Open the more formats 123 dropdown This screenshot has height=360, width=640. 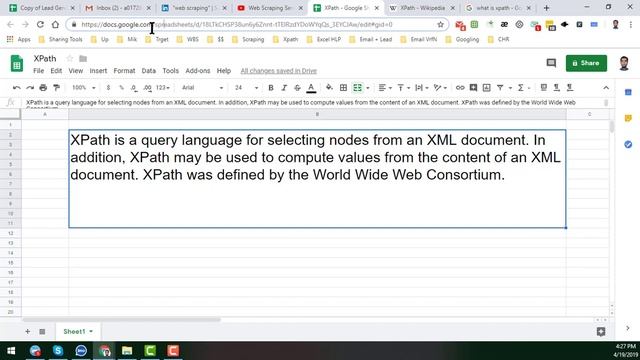162,88
